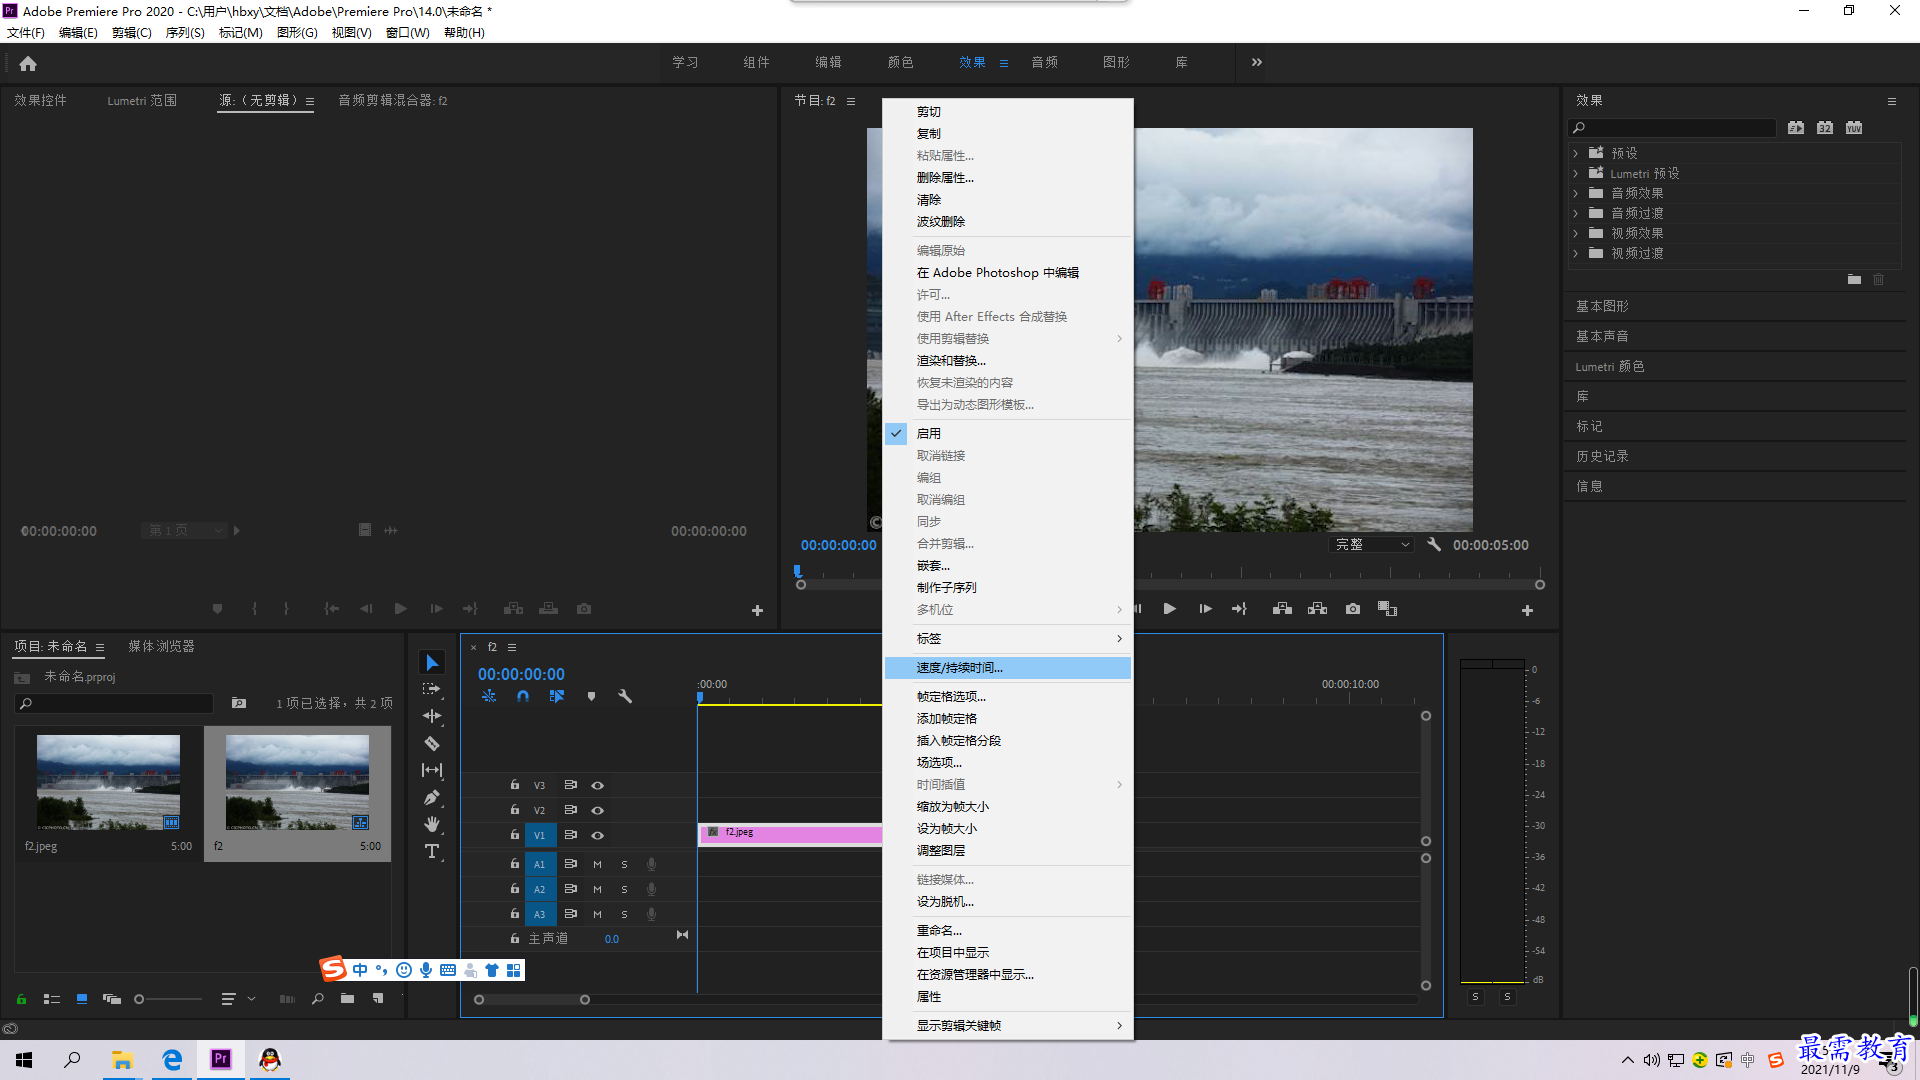The image size is (1920, 1080).
Task: Open the 基本图形 panel
Action: coord(1602,306)
